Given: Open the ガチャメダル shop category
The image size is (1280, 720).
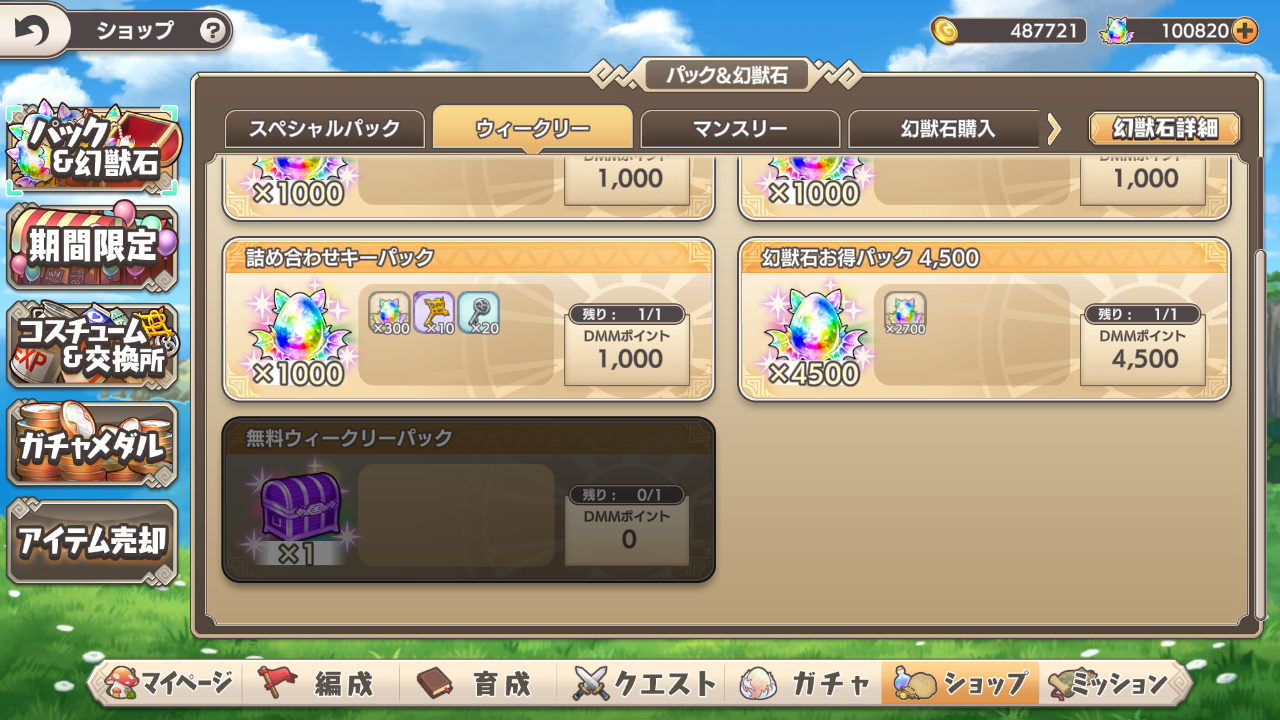Looking at the screenshot, I should [x=92, y=445].
